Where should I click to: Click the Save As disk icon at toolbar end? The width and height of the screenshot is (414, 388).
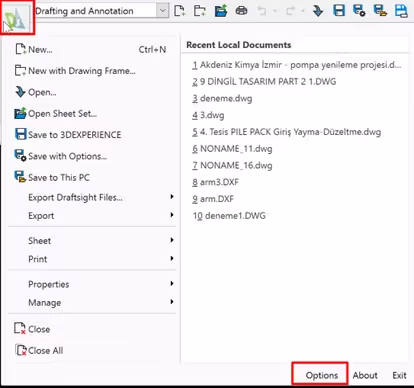(x=401, y=11)
